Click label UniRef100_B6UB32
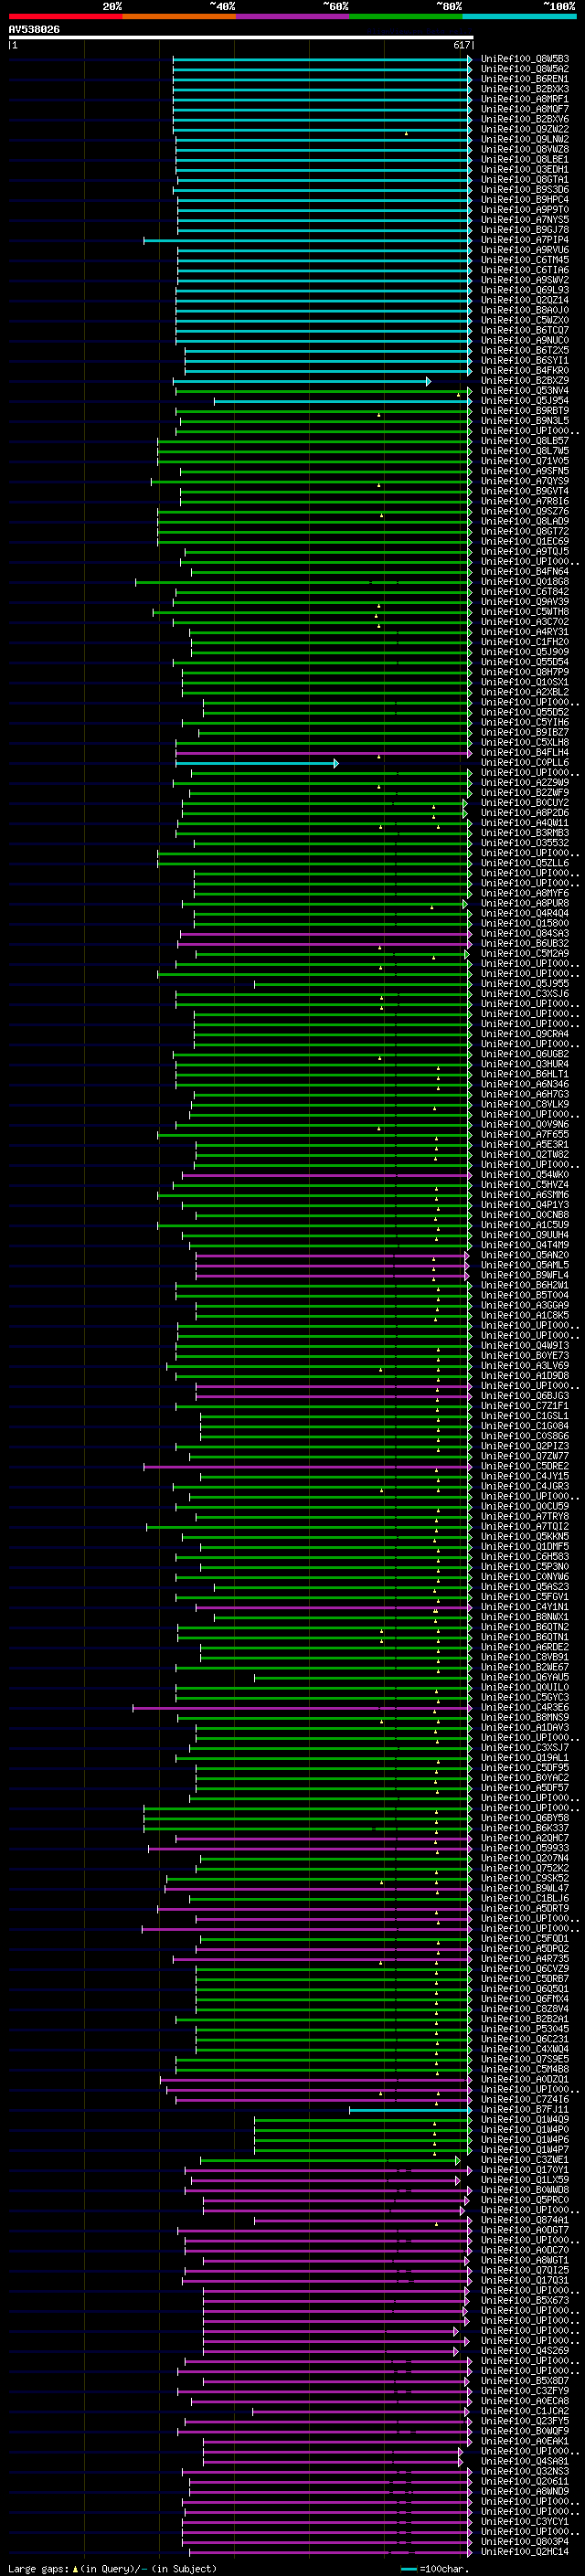Screen dimensions: 585x2576 (525, 944)
